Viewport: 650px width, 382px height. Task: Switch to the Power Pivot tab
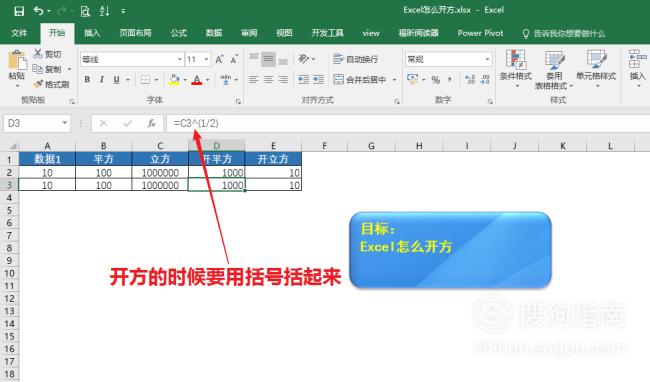tap(480, 33)
